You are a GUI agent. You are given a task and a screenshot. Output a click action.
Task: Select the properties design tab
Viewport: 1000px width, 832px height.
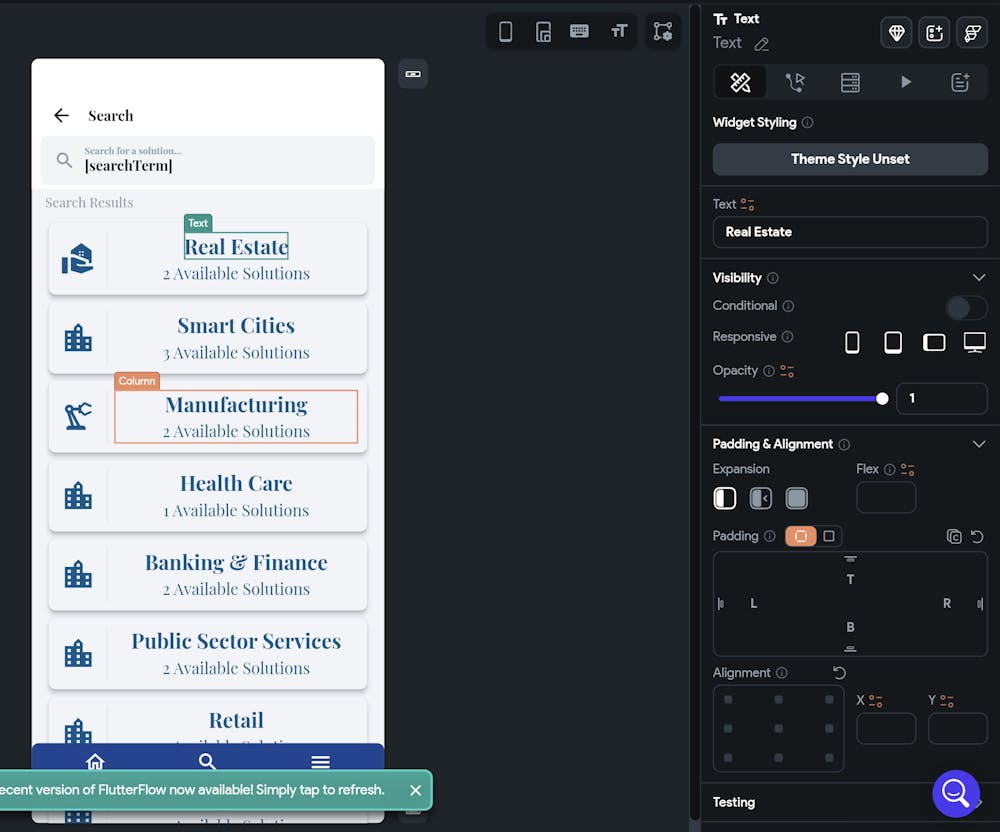[740, 82]
